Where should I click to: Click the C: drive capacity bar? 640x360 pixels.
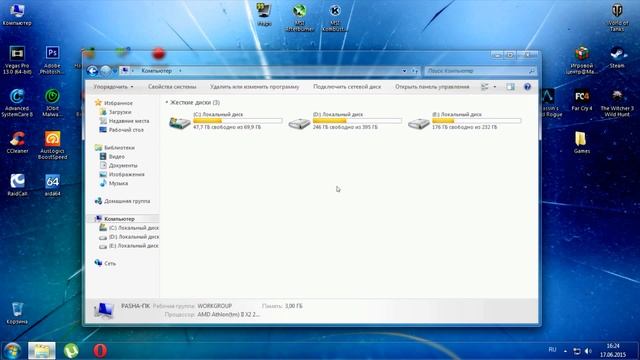coord(238,121)
